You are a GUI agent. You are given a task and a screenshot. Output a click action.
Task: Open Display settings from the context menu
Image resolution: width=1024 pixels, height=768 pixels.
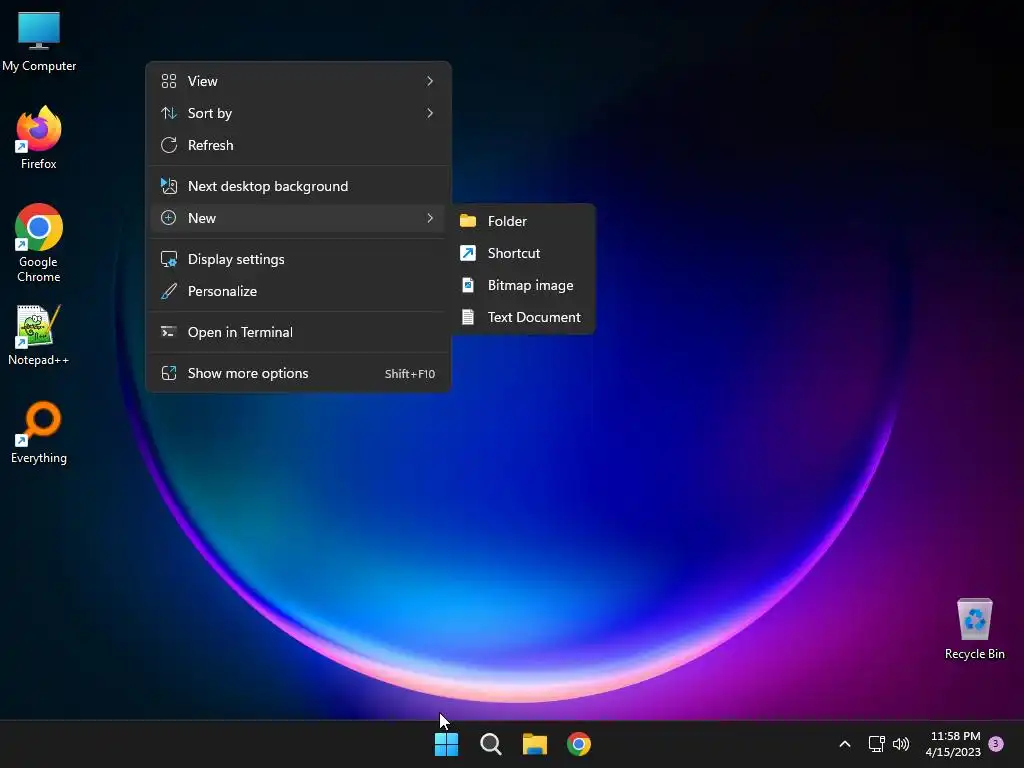298,259
